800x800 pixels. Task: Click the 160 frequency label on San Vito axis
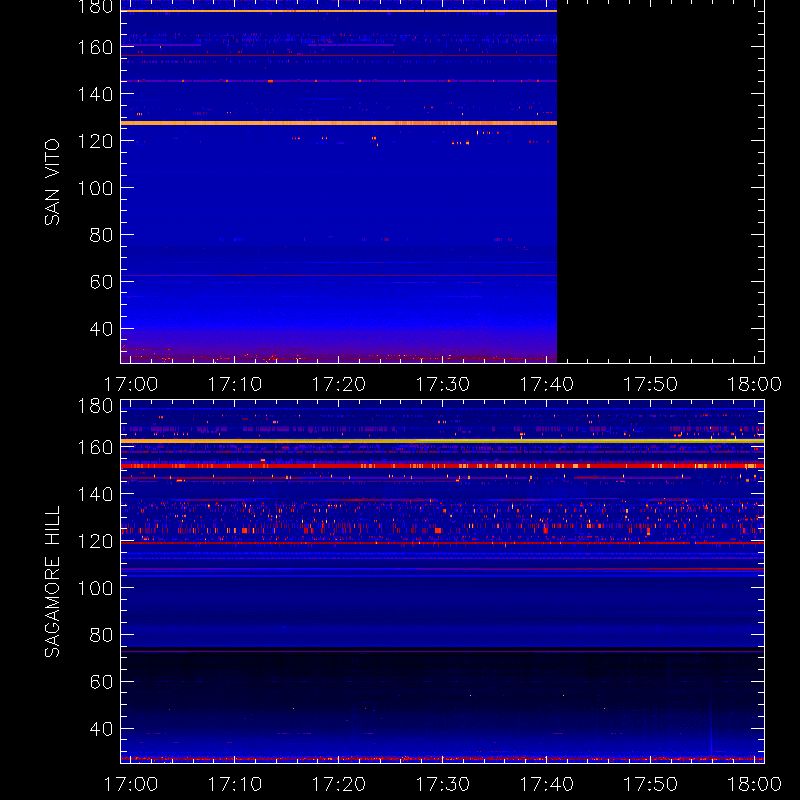click(95, 47)
